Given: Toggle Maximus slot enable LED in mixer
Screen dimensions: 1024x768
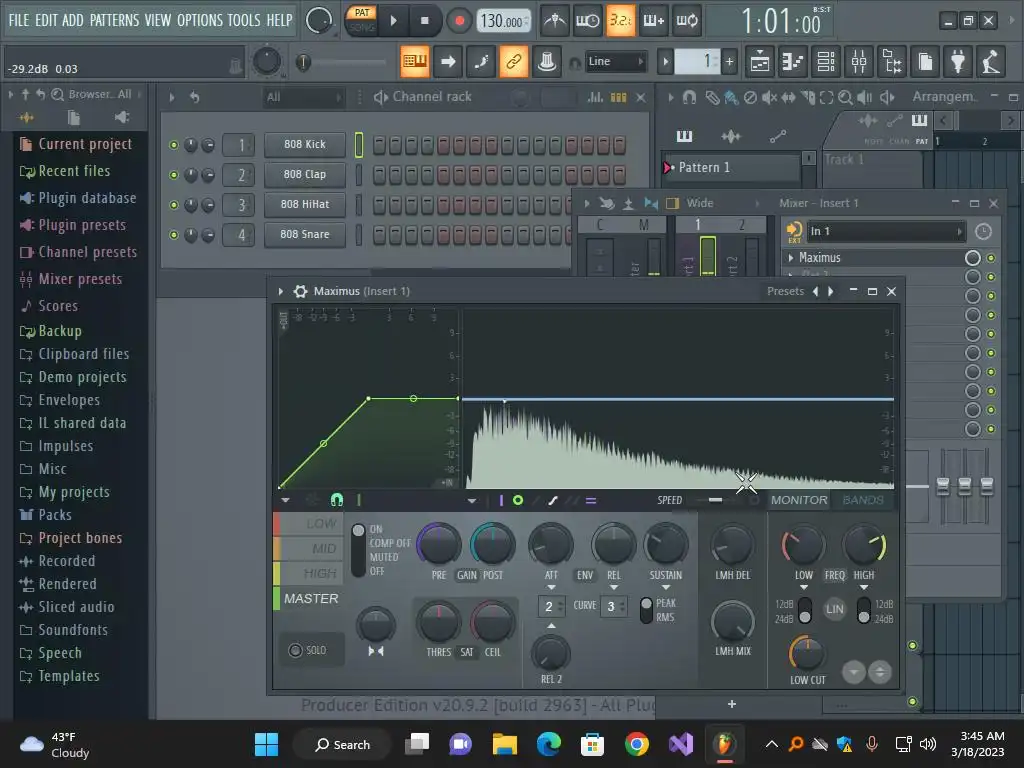Looking at the screenshot, I should point(991,259).
